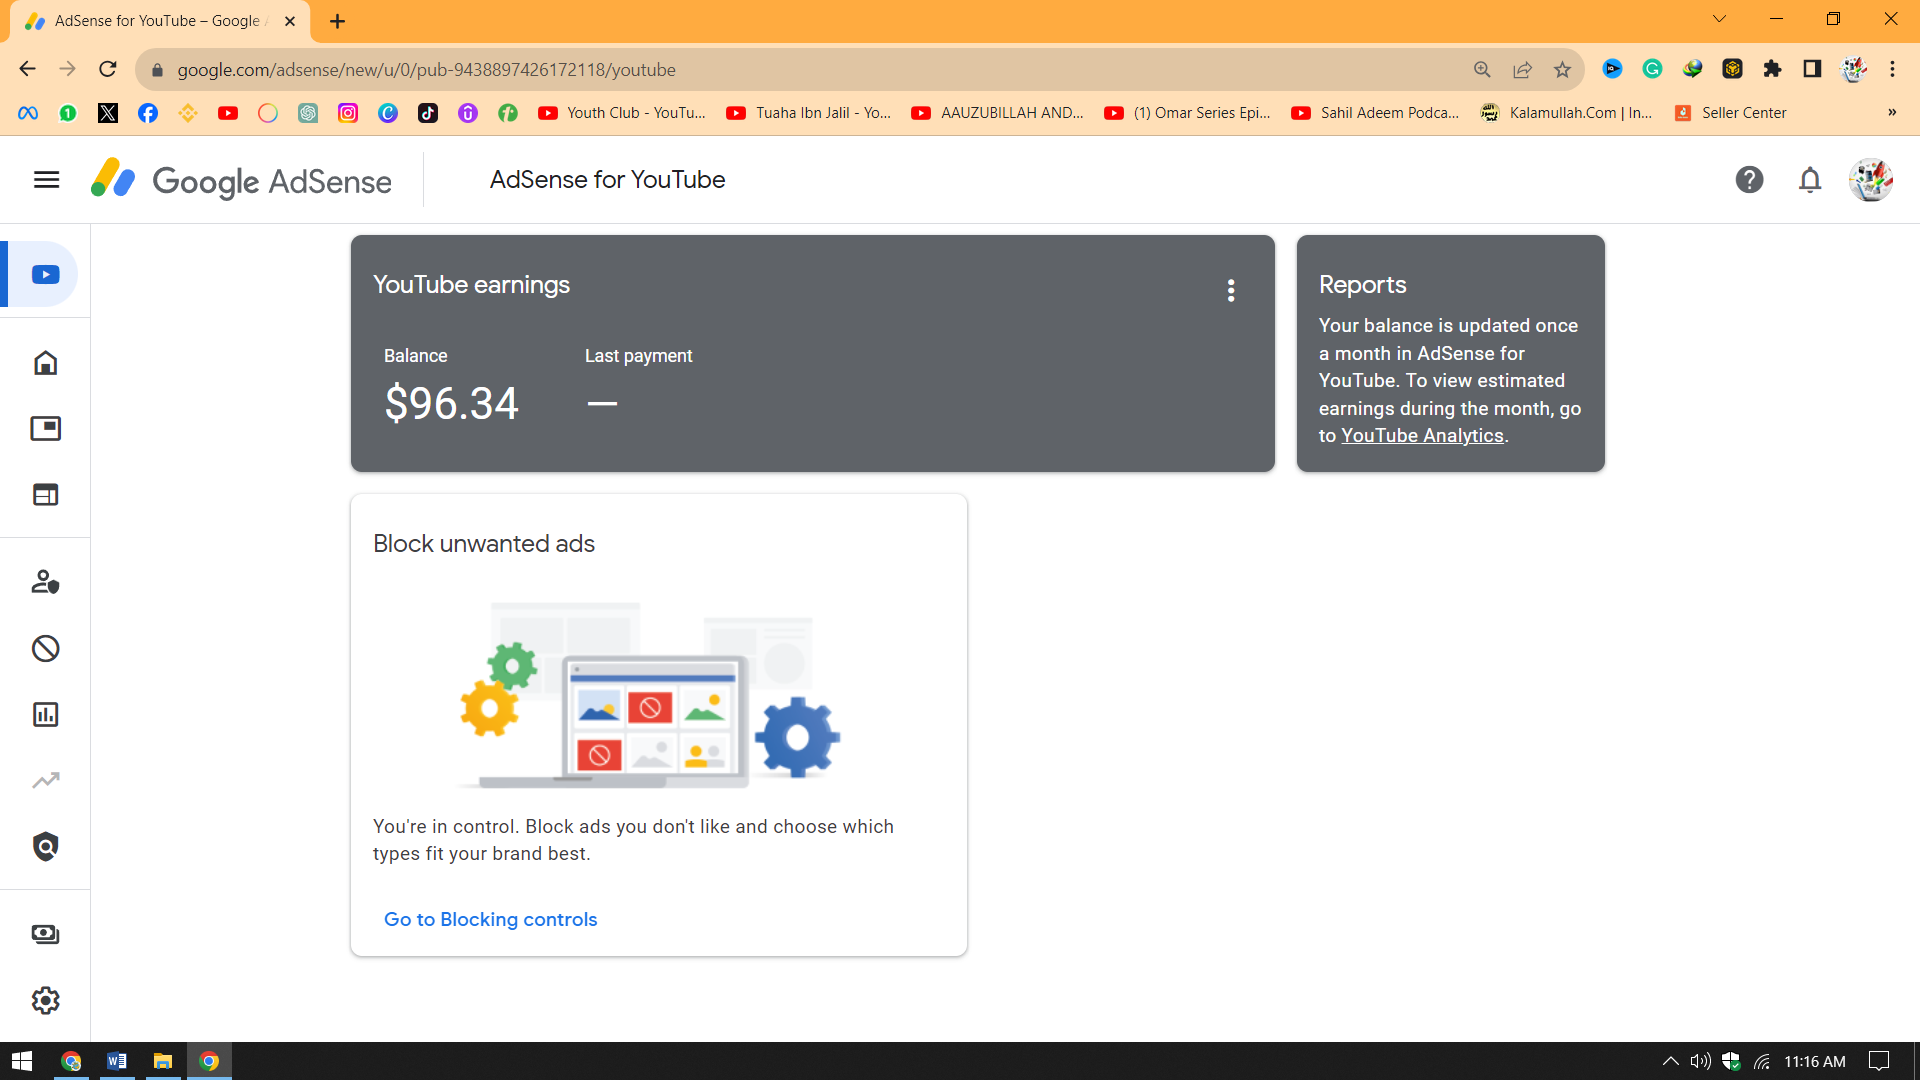Open the Seller Center bookmark
Viewport: 1920px width, 1080px height.
coord(1731,113)
